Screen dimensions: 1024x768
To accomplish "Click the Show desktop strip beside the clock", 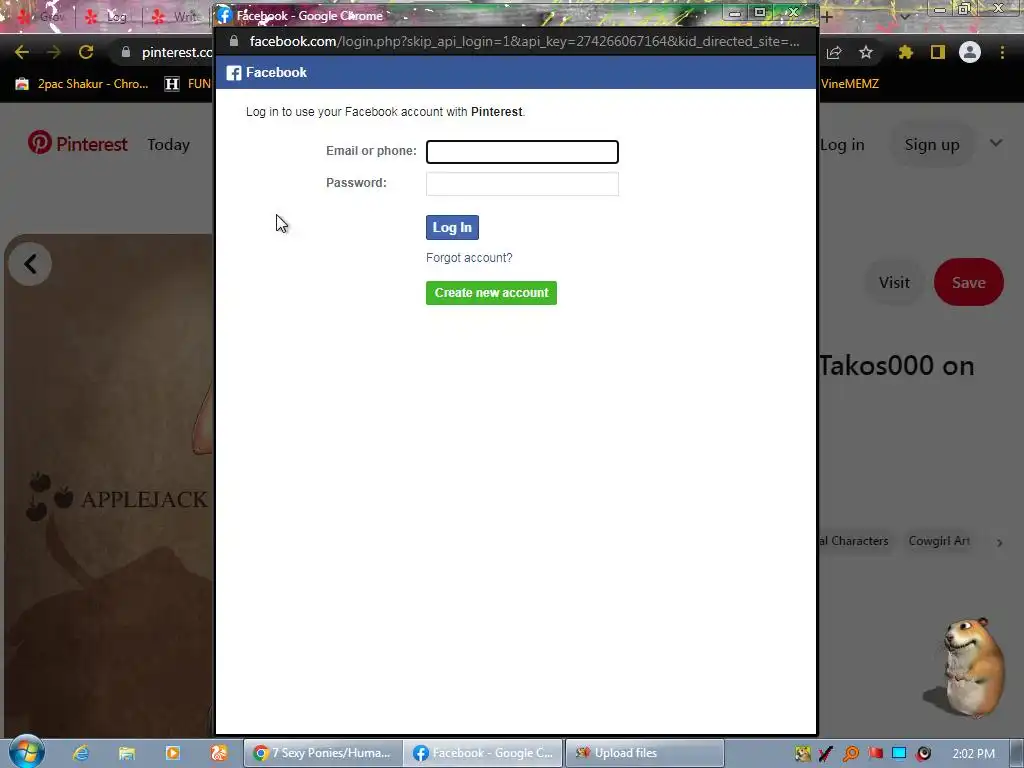I will tap(1017, 753).
